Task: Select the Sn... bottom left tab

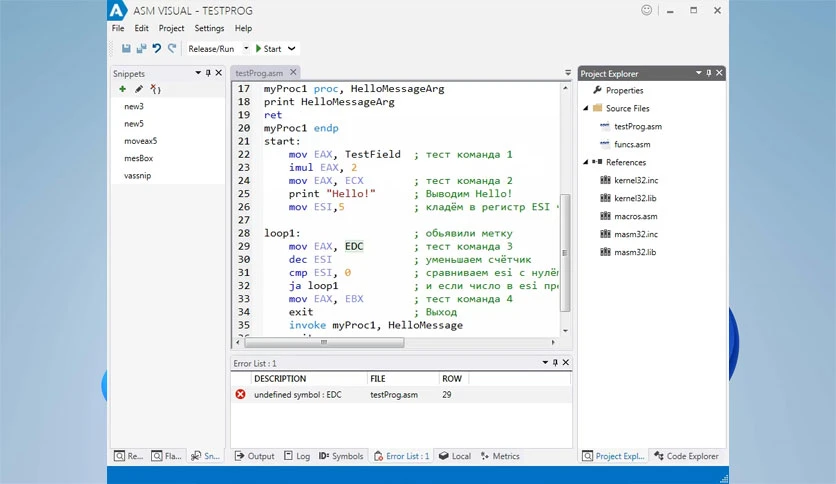Action: click(x=205, y=456)
